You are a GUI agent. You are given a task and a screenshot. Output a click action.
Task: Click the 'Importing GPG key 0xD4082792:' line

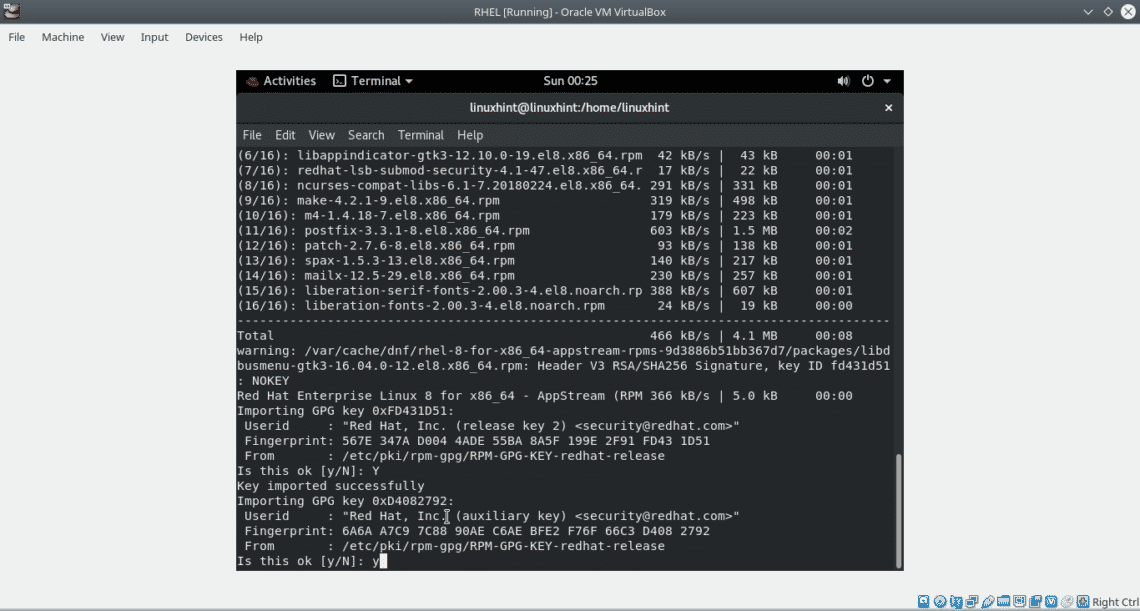(345, 501)
